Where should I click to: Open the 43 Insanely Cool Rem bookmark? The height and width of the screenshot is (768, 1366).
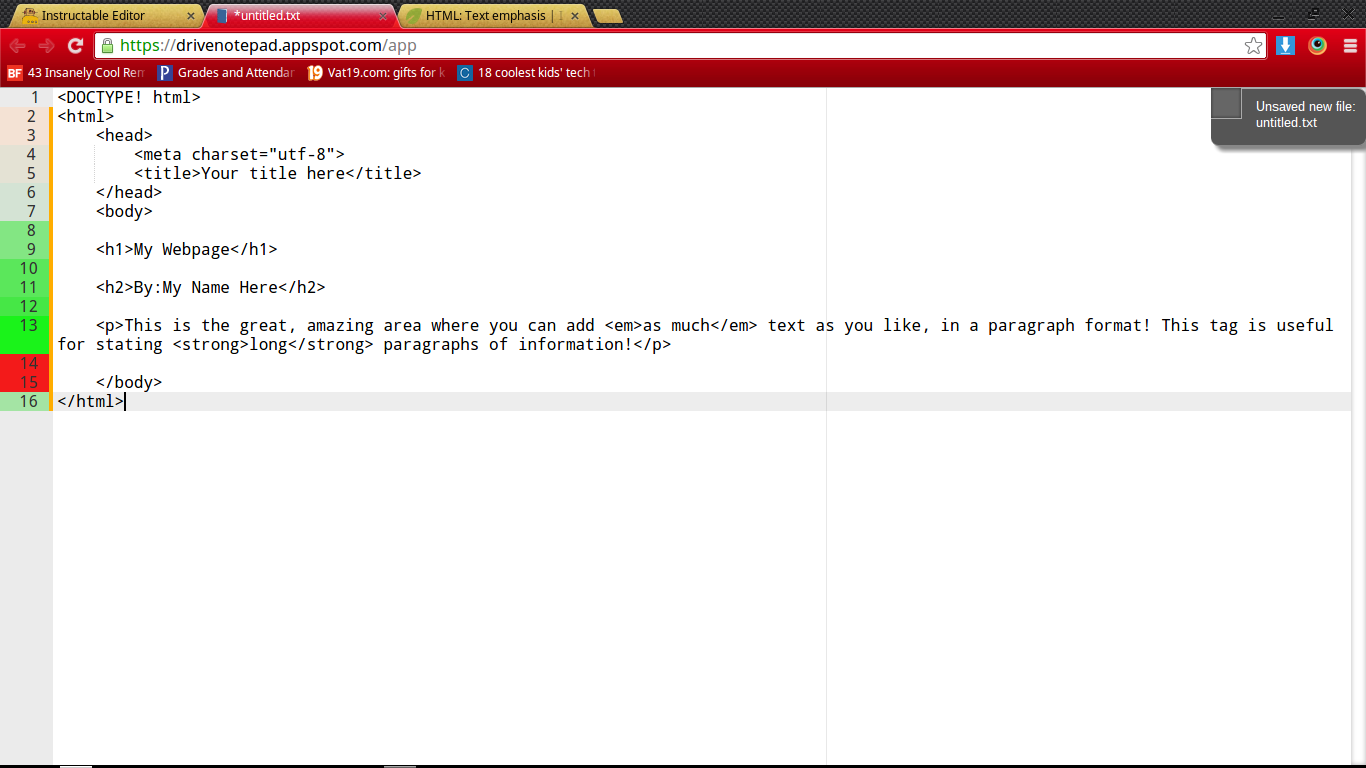pyautogui.click(x=76, y=73)
